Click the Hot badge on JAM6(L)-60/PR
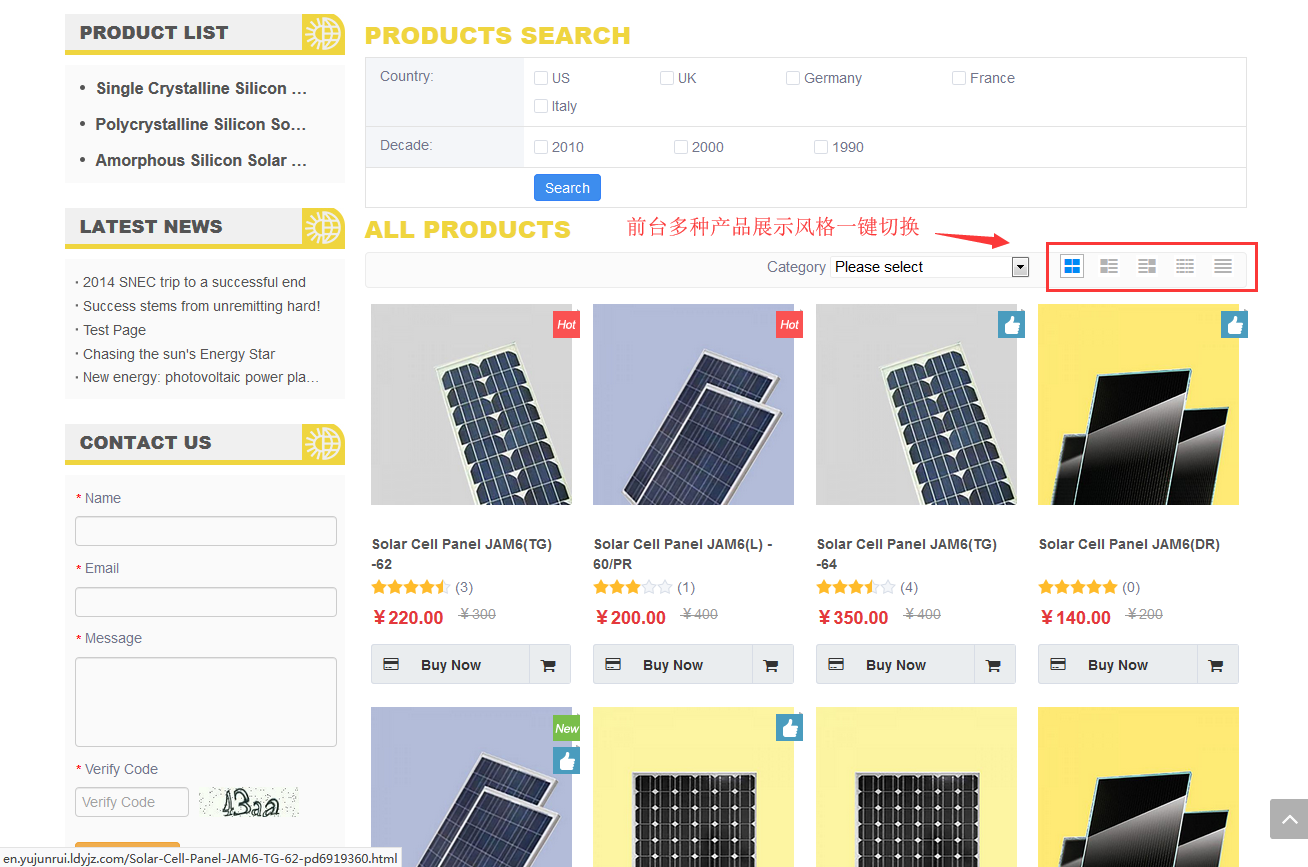 [789, 324]
